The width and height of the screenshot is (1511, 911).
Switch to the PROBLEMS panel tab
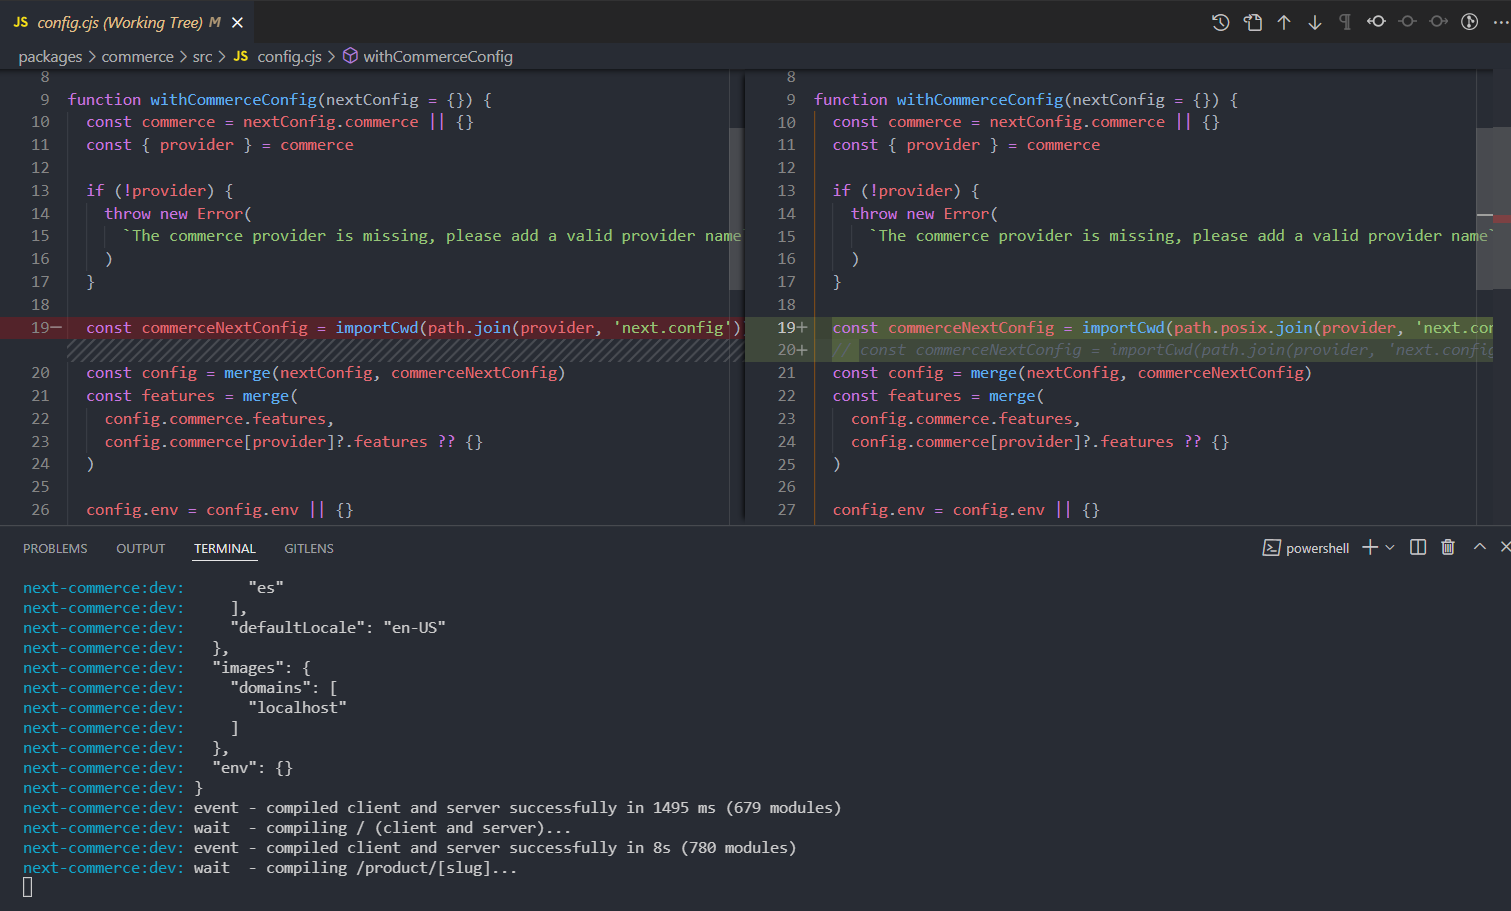pos(55,549)
